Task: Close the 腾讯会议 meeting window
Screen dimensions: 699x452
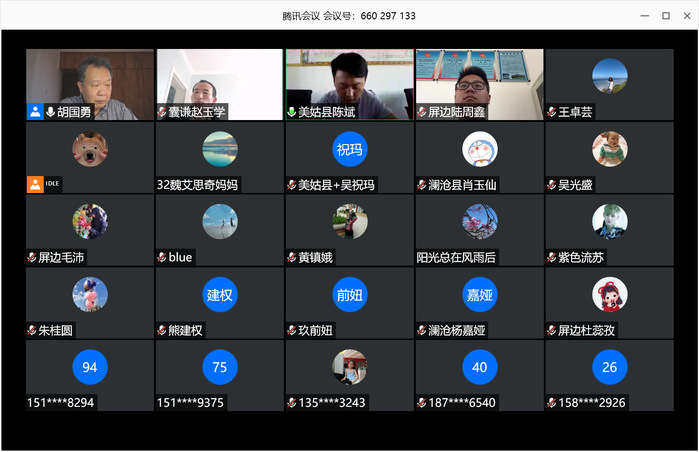Action: point(687,16)
